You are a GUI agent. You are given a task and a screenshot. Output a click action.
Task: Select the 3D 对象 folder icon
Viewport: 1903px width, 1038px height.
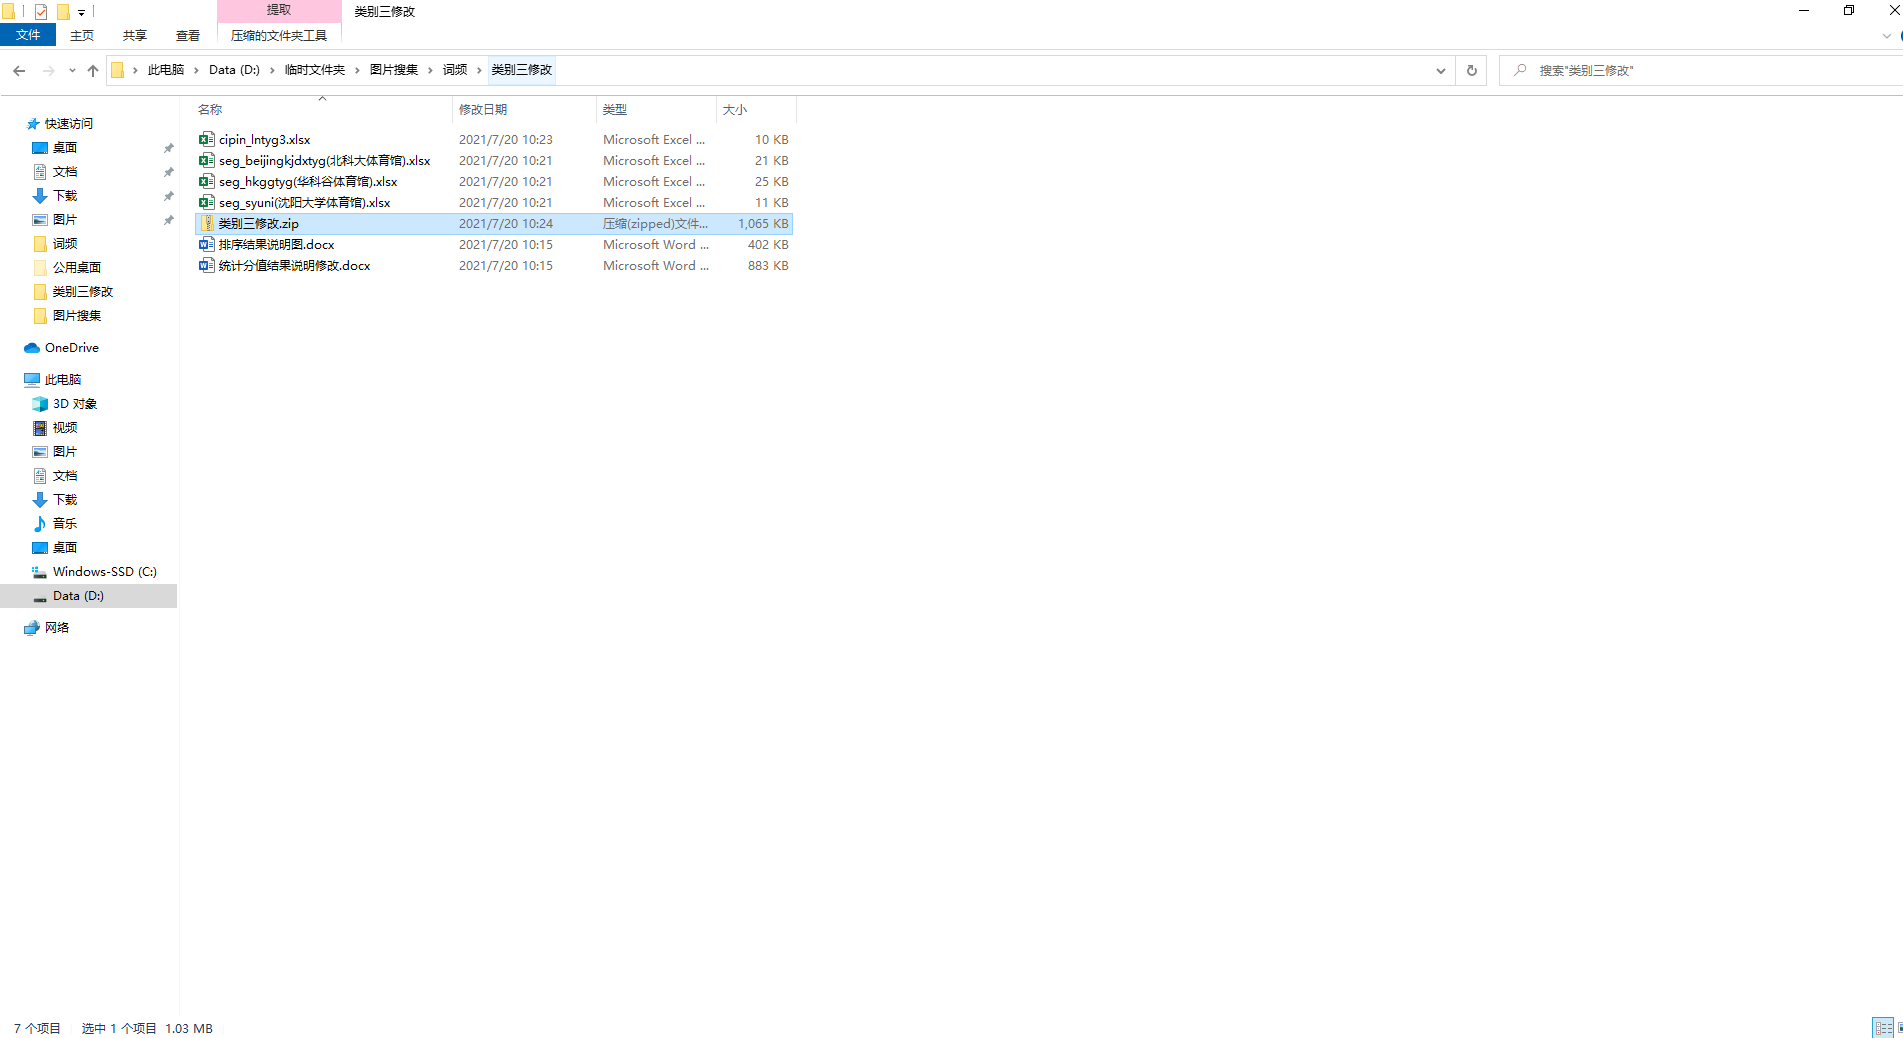[x=40, y=404]
